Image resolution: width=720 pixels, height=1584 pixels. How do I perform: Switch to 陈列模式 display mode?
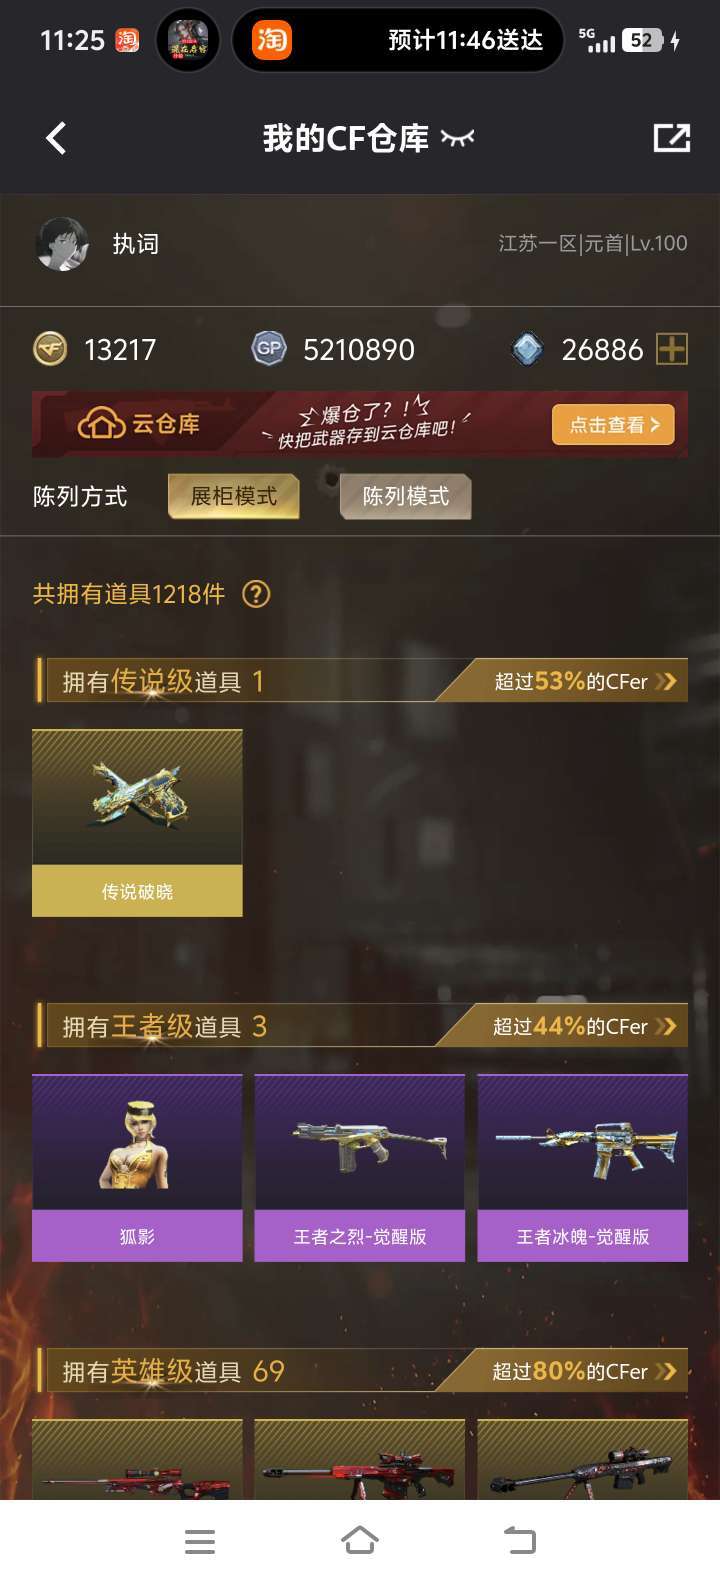[405, 497]
